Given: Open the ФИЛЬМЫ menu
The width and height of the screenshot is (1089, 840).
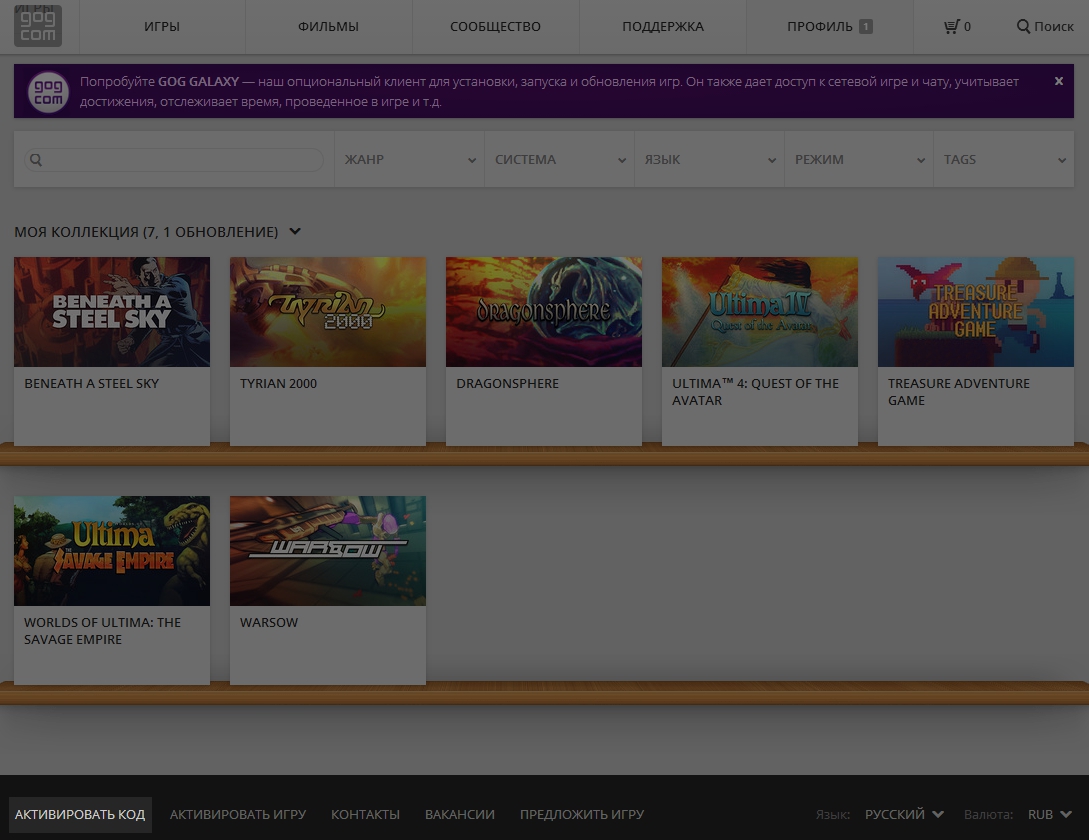Looking at the screenshot, I should point(329,26).
